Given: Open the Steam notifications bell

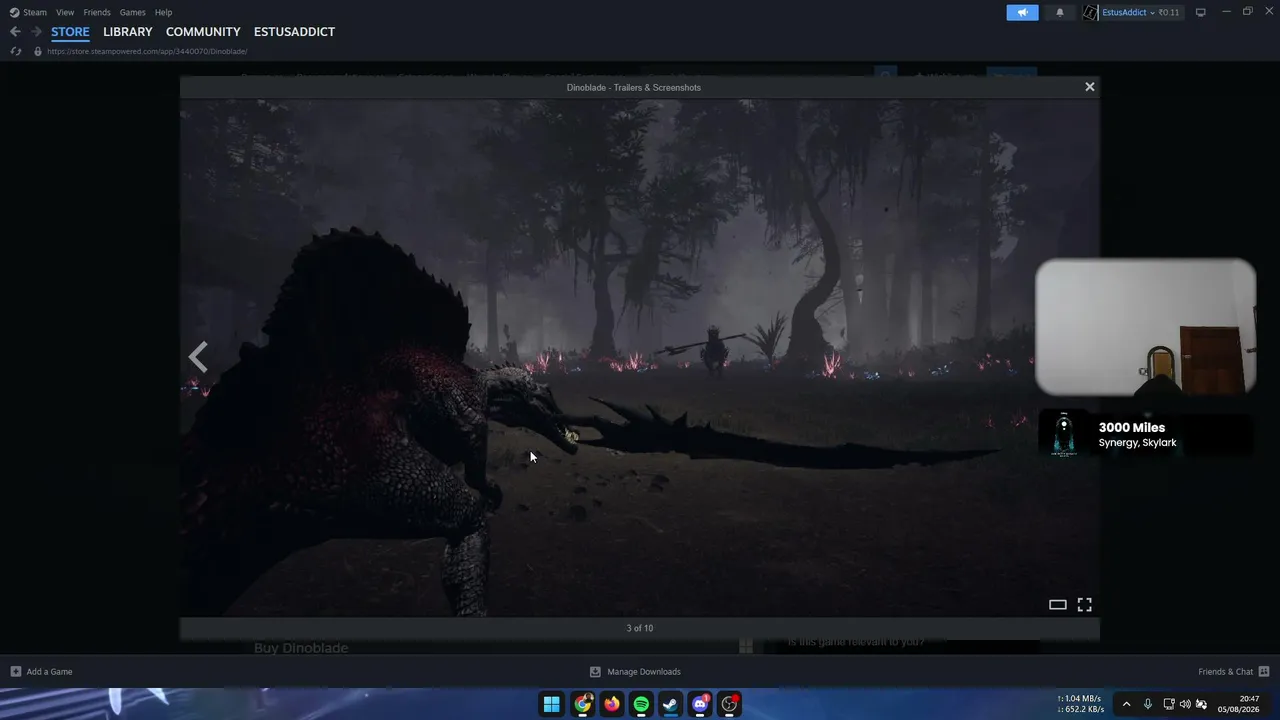Looking at the screenshot, I should [1060, 12].
